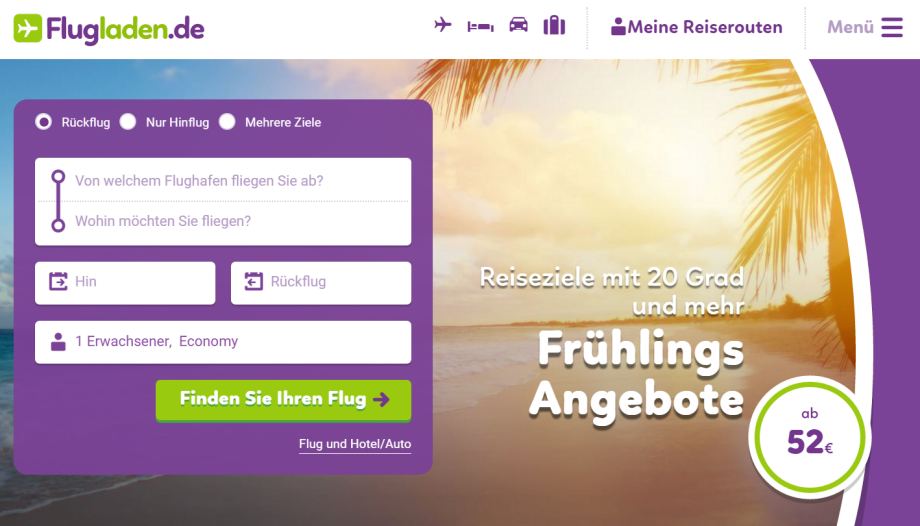
Task: Select the Mehrere Ziele radio button
Action: click(227, 122)
